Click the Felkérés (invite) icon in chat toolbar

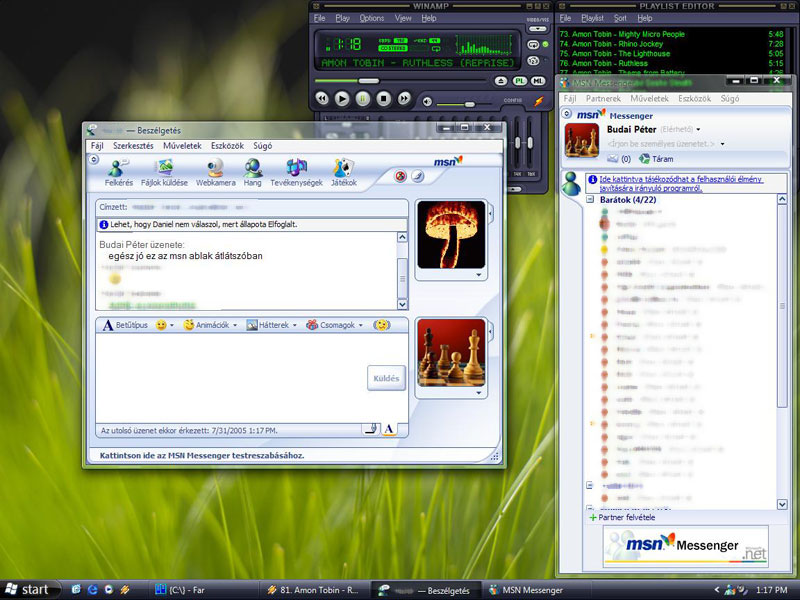point(118,172)
